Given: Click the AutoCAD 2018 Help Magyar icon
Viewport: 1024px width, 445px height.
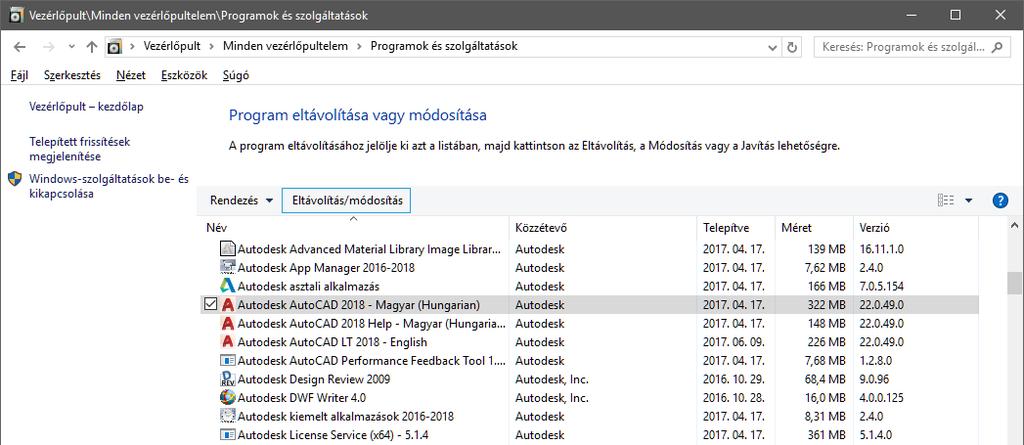Looking at the screenshot, I should (x=227, y=323).
